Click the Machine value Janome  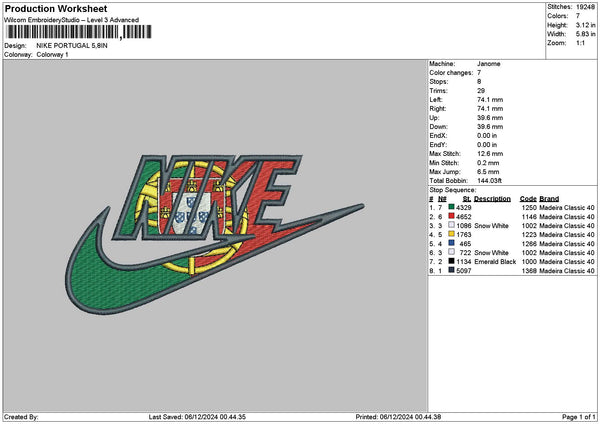point(489,64)
